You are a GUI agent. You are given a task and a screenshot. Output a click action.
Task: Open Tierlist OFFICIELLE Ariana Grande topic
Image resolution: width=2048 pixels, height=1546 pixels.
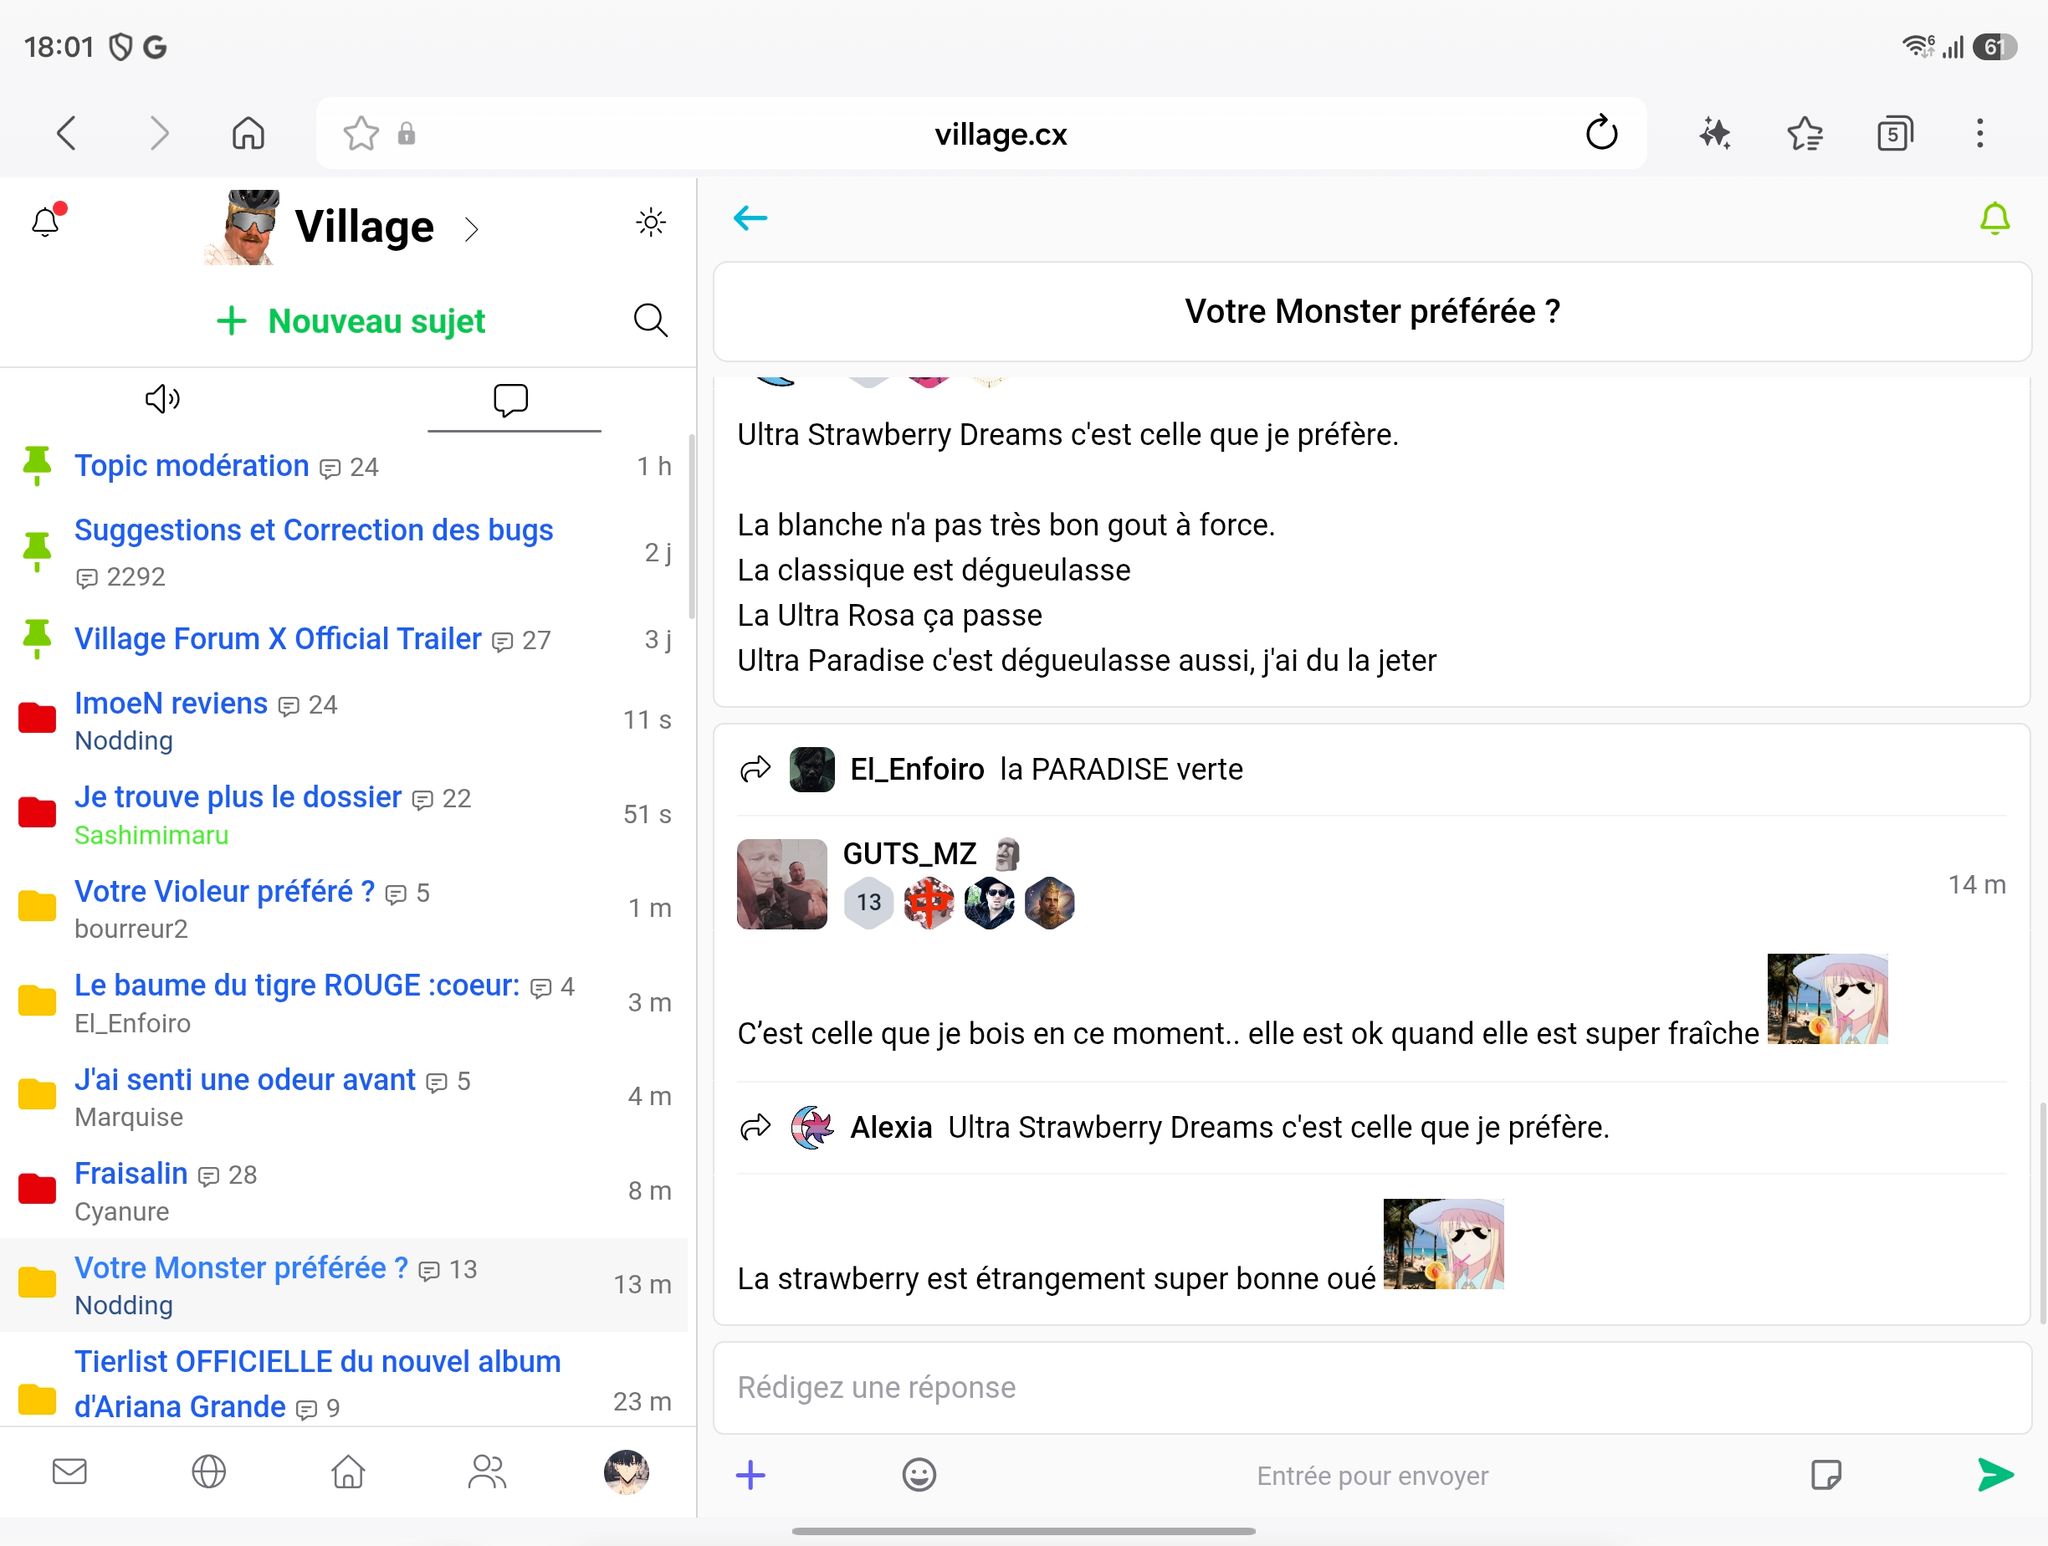pyautogui.click(x=317, y=1384)
